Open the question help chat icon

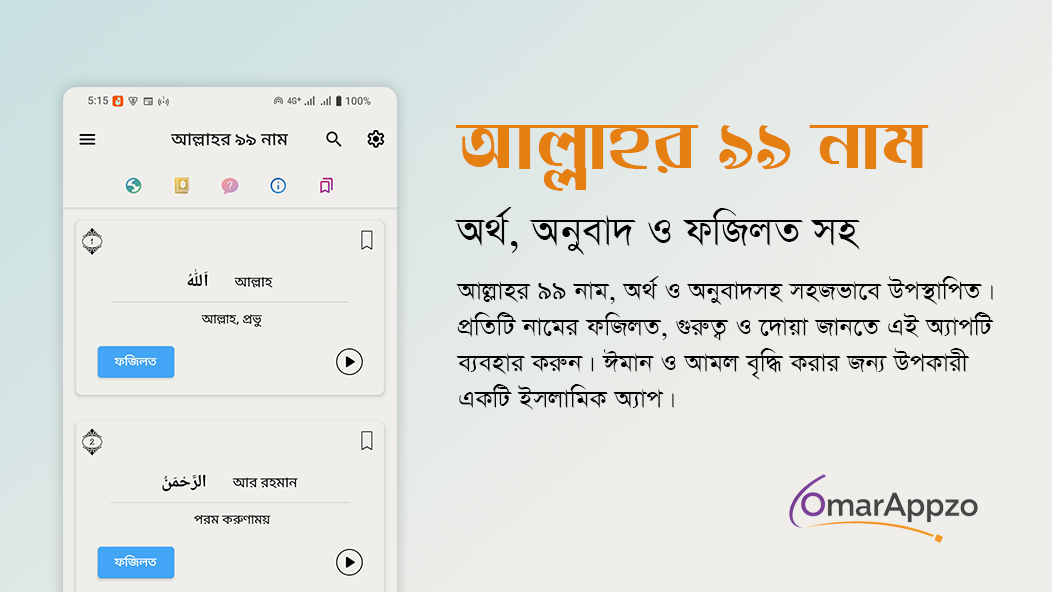[229, 186]
